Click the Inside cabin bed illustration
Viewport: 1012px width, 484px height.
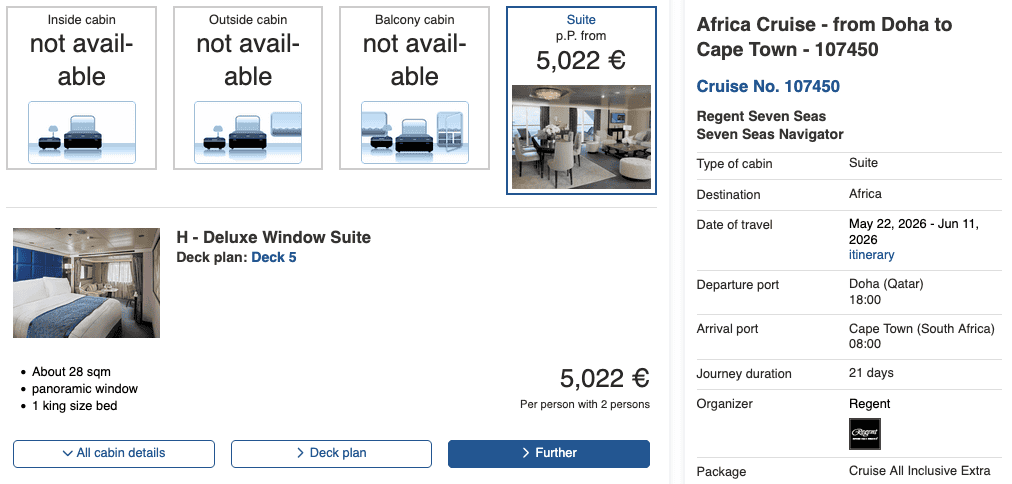[x=82, y=132]
